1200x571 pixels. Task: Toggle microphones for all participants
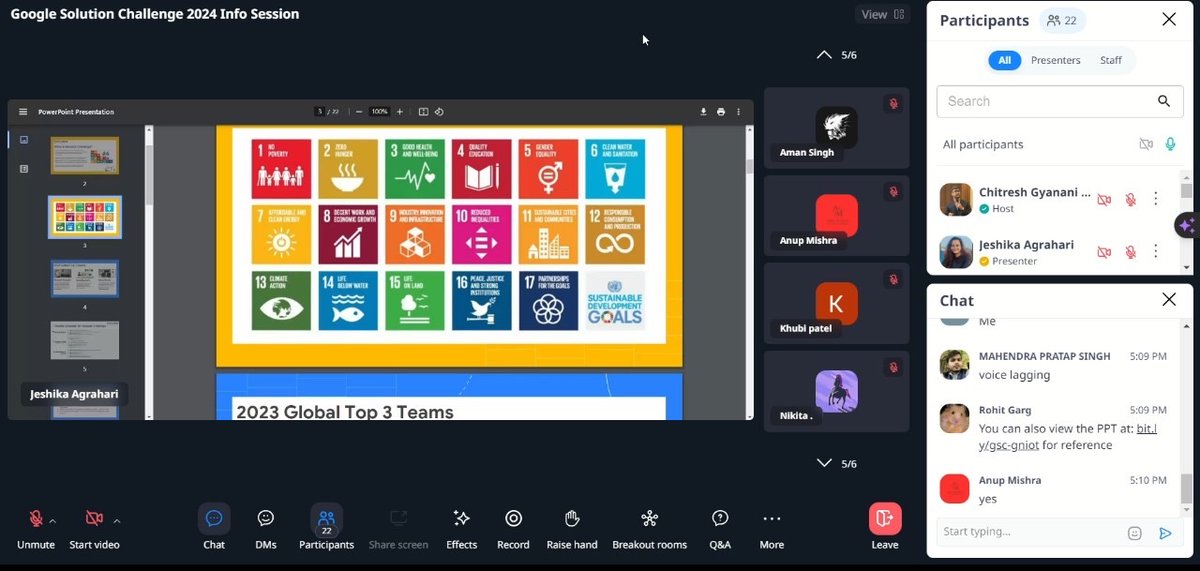pos(1170,144)
